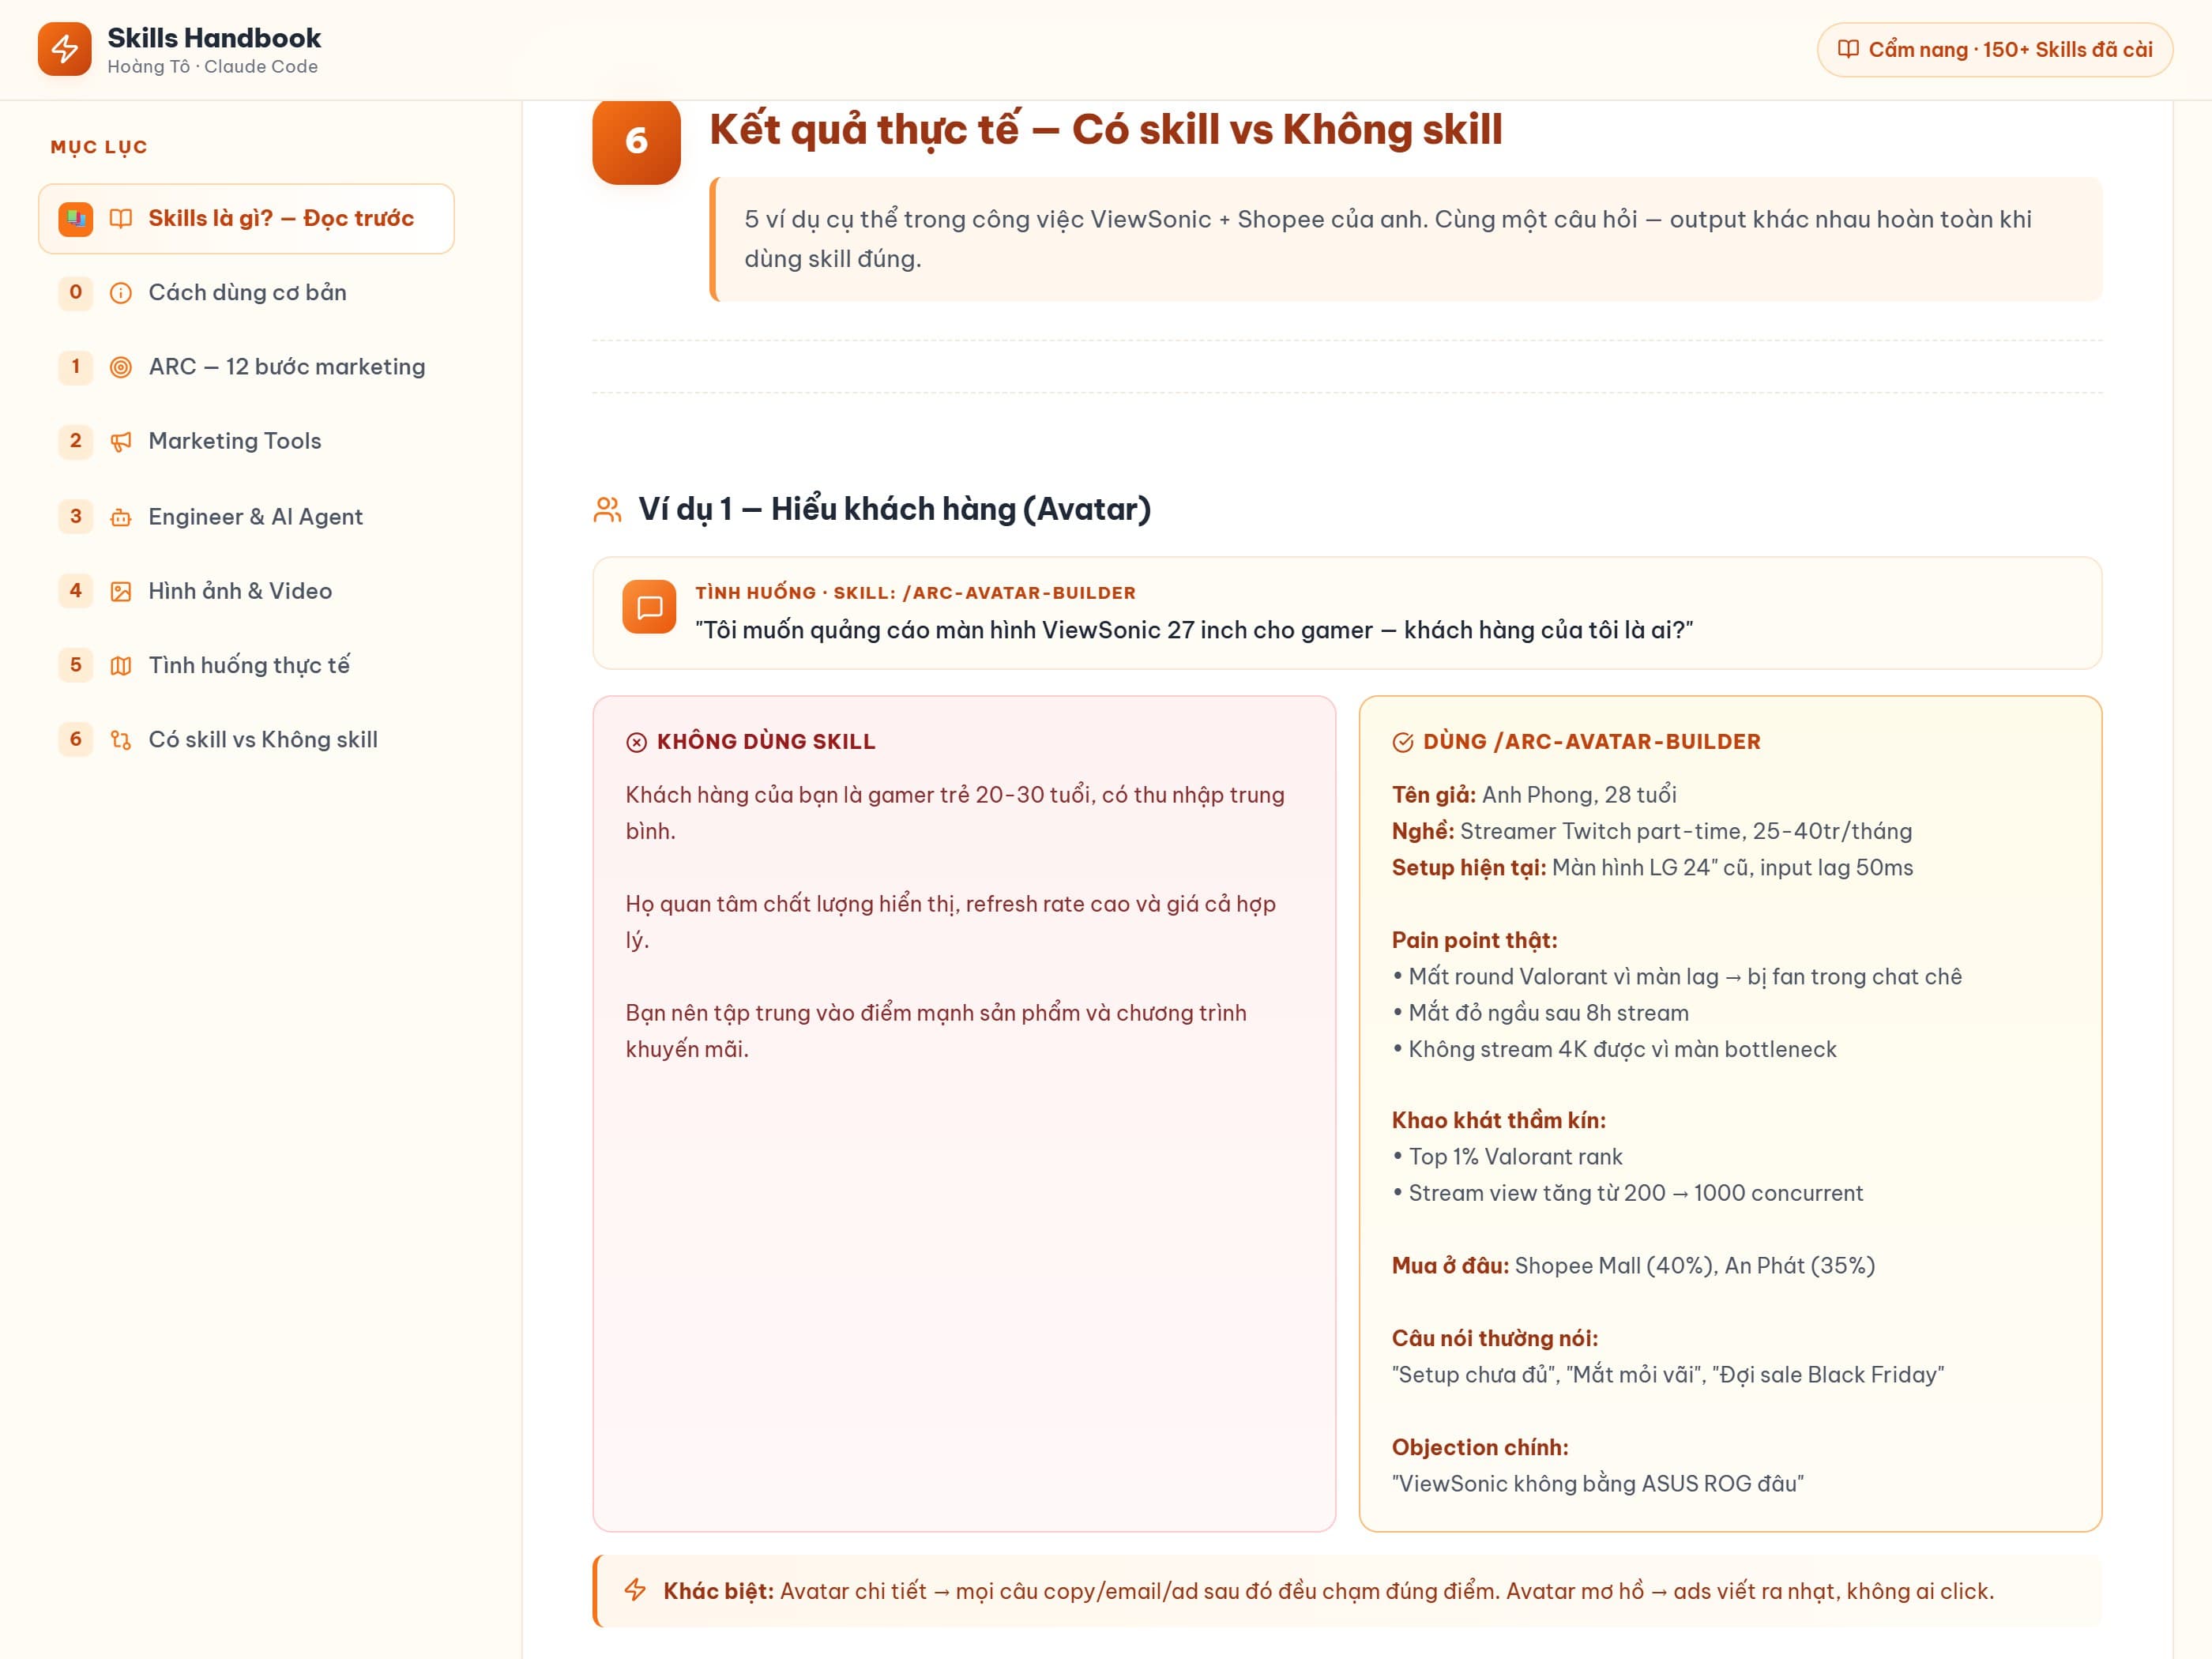Click Mua ở đâu: Shopee Mall line
This screenshot has width=2212, height=1659.
coord(1633,1266)
